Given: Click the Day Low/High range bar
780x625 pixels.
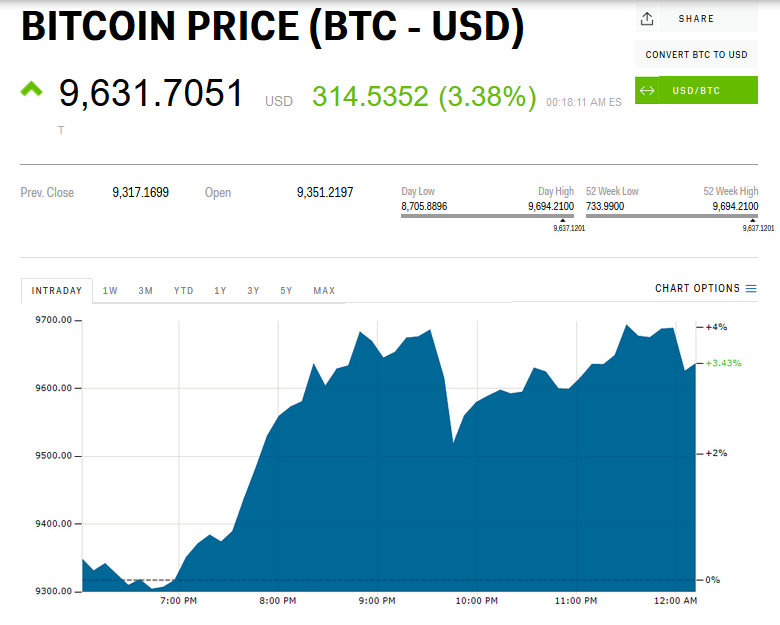Looking at the screenshot, I should [x=487, y=215].
